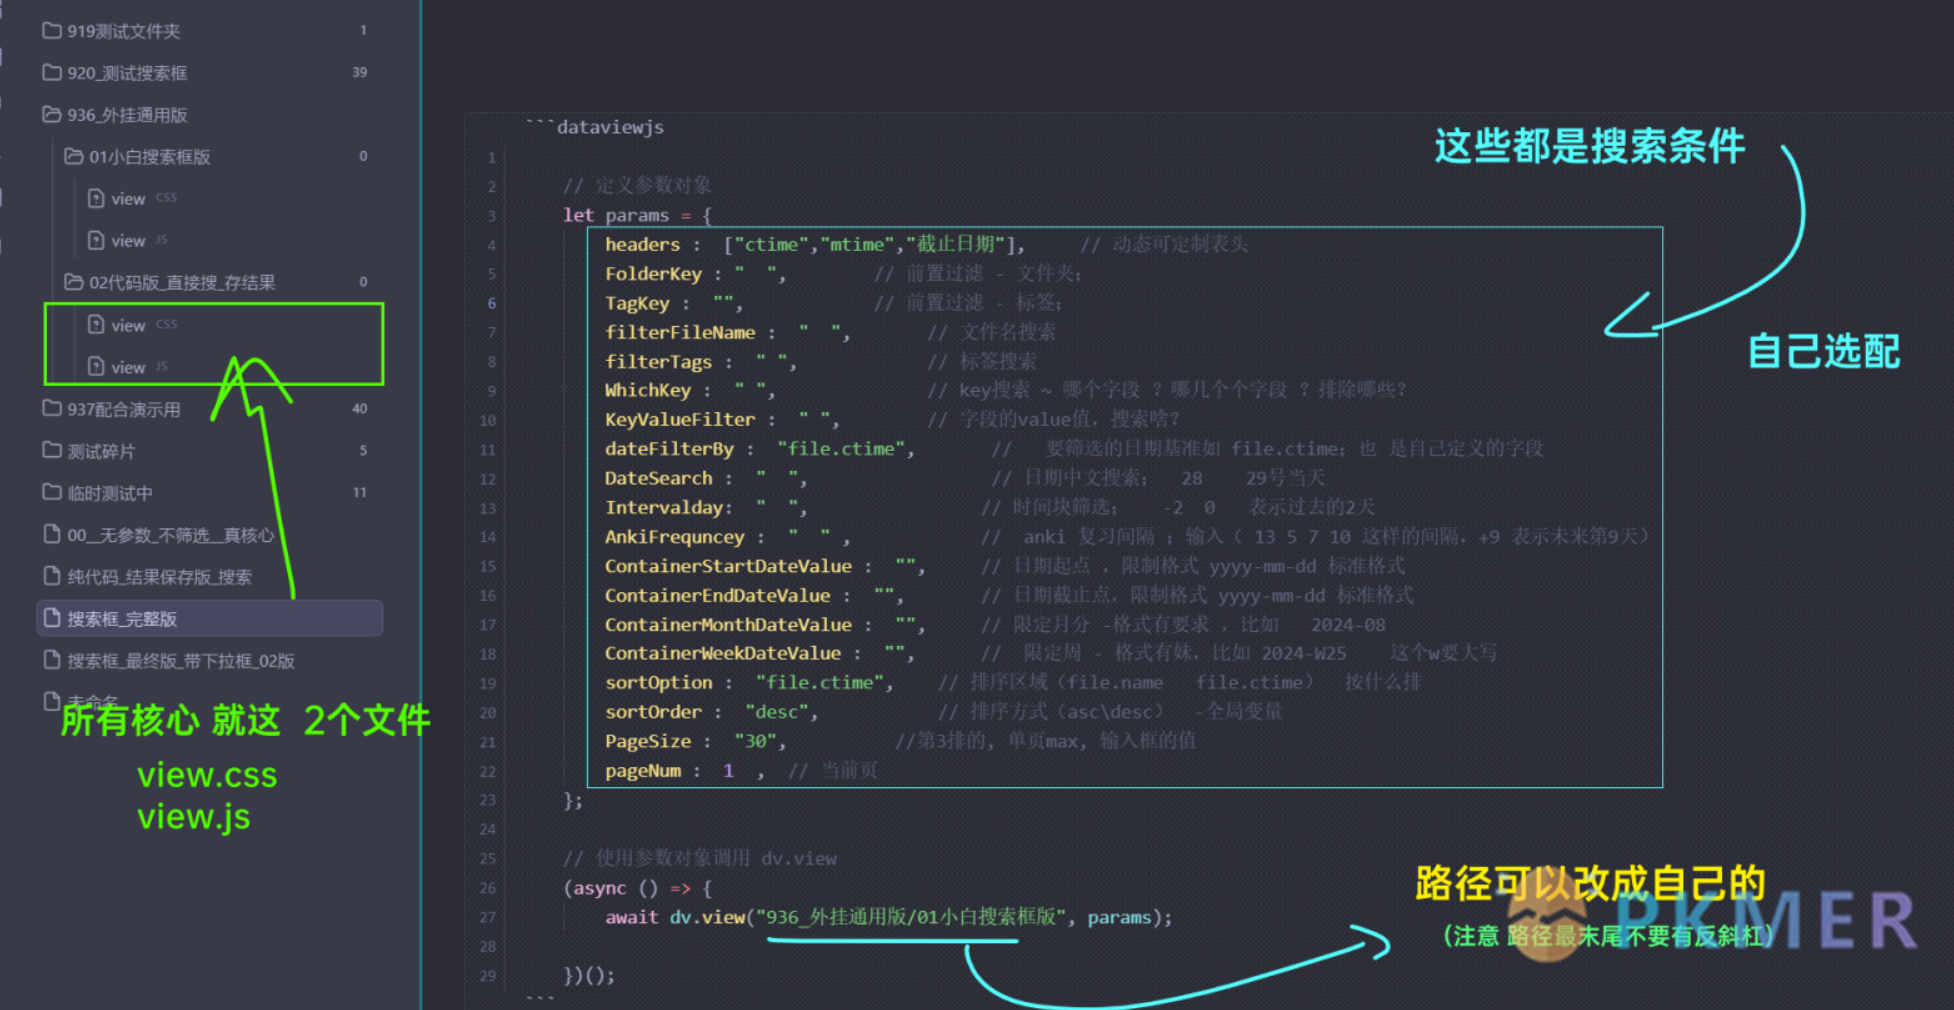Click line number 27 in the gutter
Viewport: 1954px width, 1010px height.
click(x=488, y=917)
